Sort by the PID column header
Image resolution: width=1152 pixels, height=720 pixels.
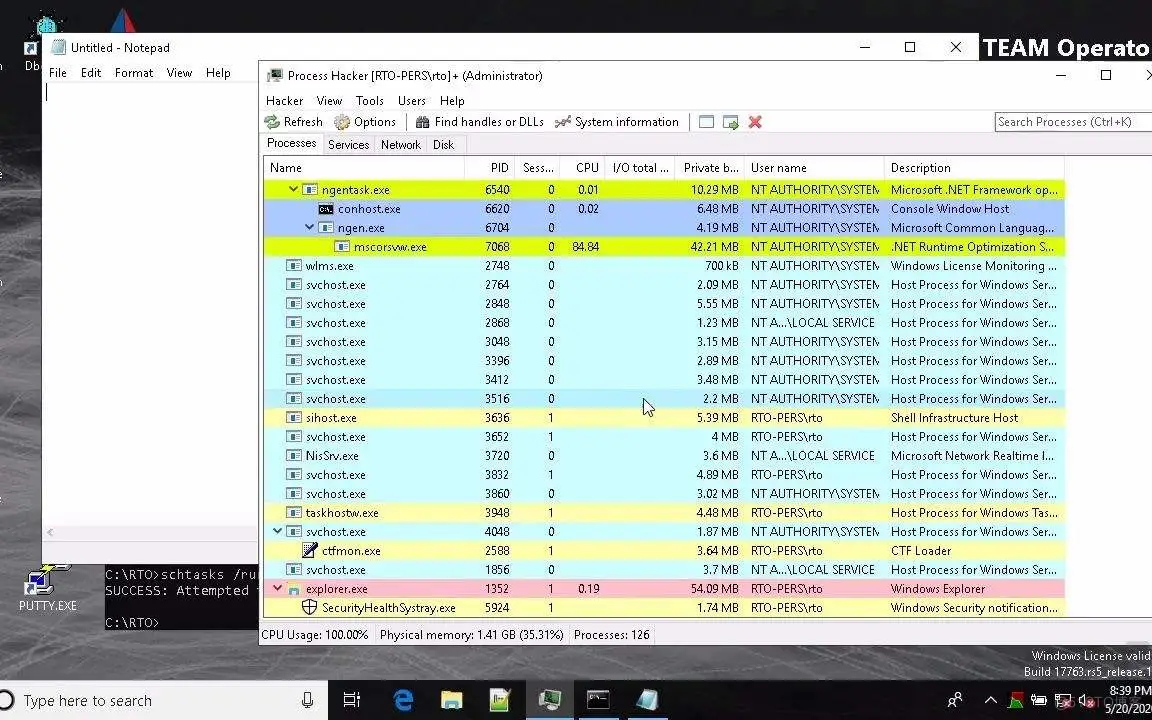tap(489, 168)
